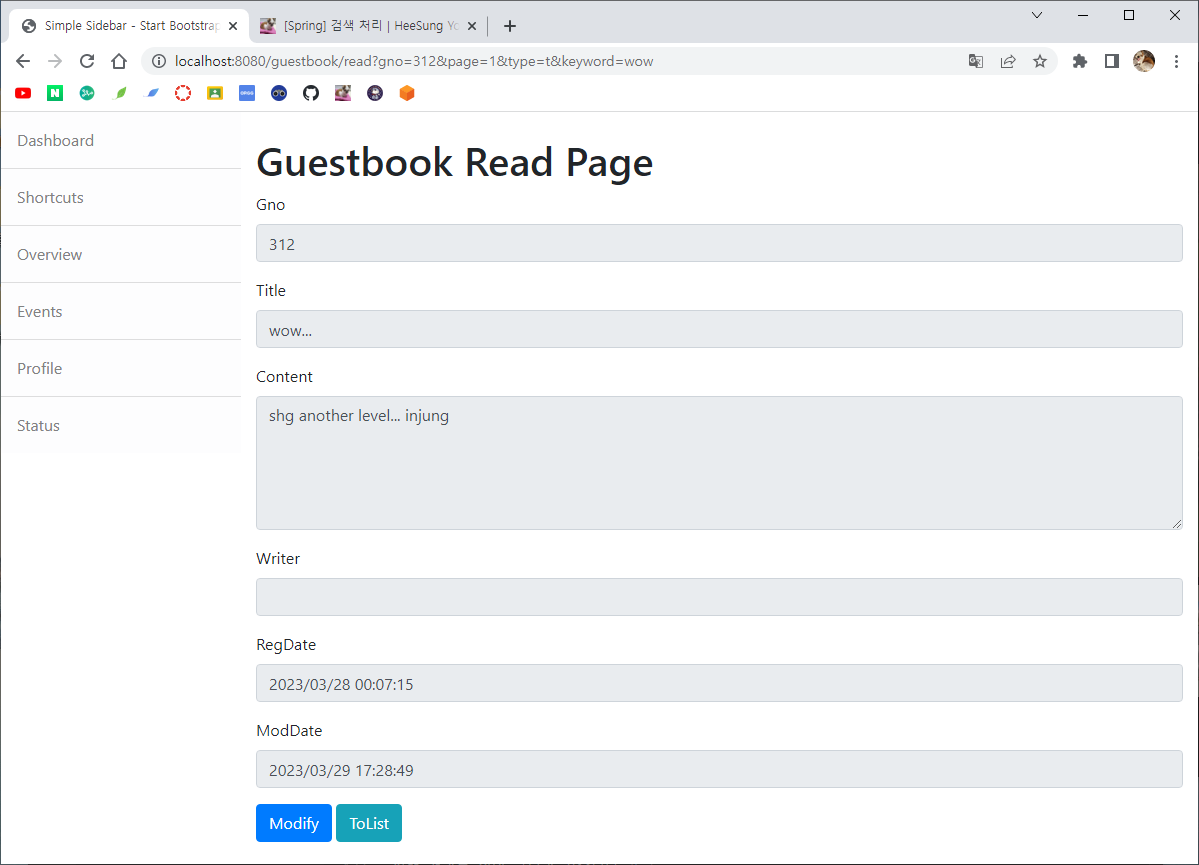Open the Extensions puzzle menu
The width and height of the screenshot is (1199, 865).
[1080, 61]
